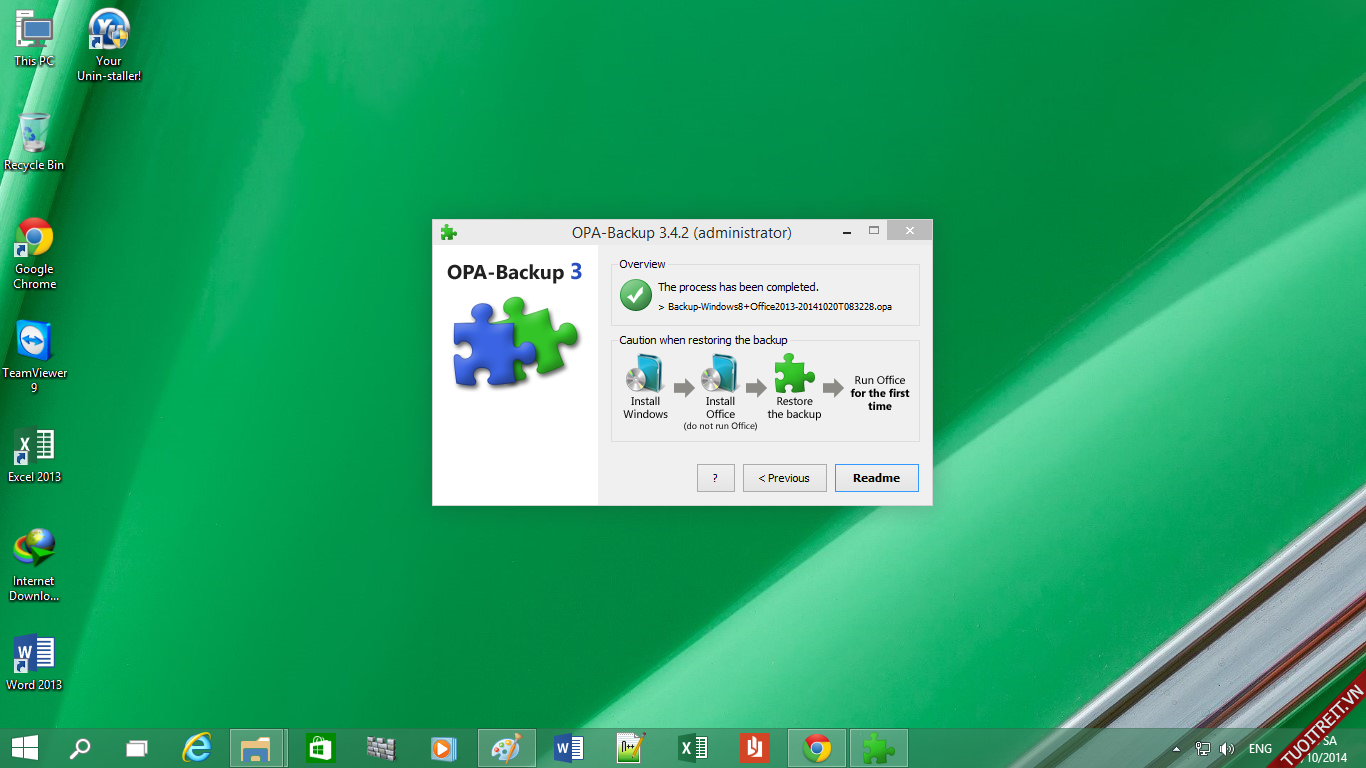Select Your Uninstaller desktop icon
1366x768 pixels.
(x=109, y=30)
